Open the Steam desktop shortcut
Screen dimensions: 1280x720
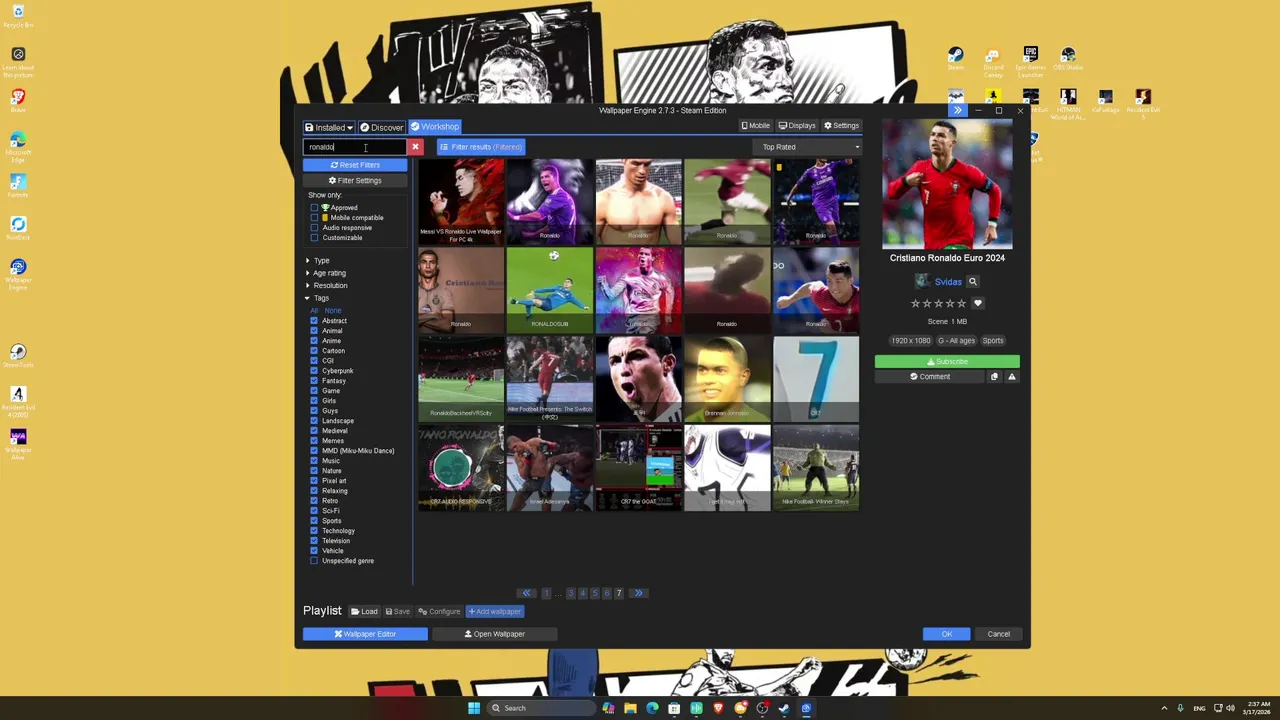pos(956,59)
